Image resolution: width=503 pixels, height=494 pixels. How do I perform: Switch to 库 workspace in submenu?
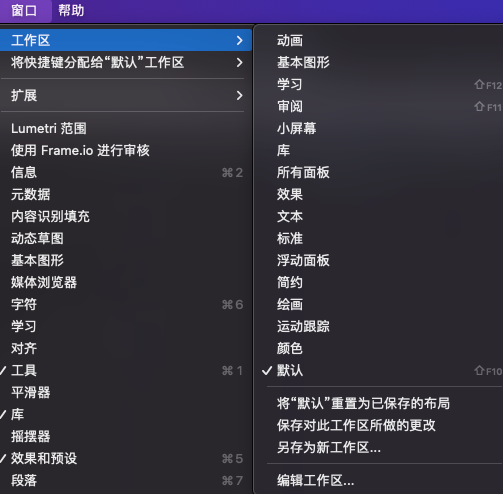pos(379,150)
